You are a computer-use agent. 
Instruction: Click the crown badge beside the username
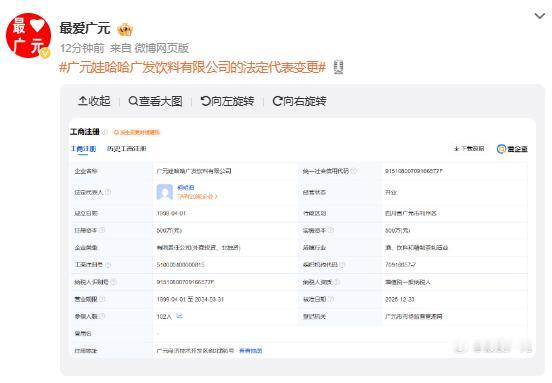pos(125,30)
